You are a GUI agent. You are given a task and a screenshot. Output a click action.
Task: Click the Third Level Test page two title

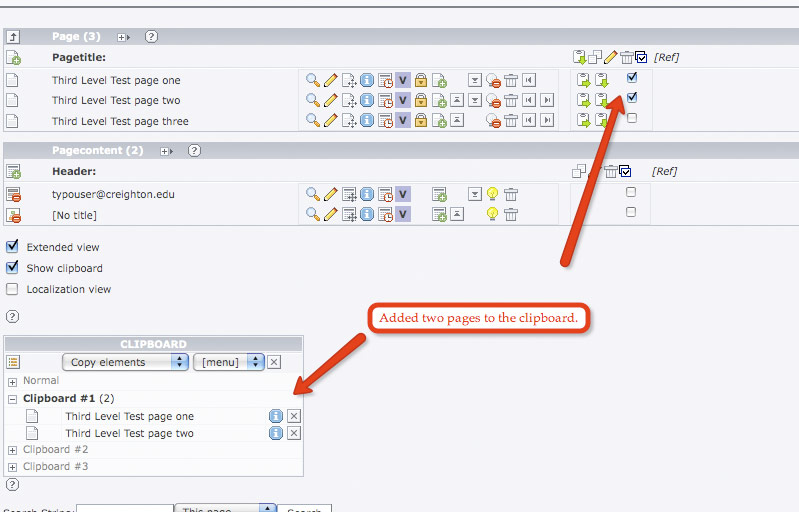(116, 100)
